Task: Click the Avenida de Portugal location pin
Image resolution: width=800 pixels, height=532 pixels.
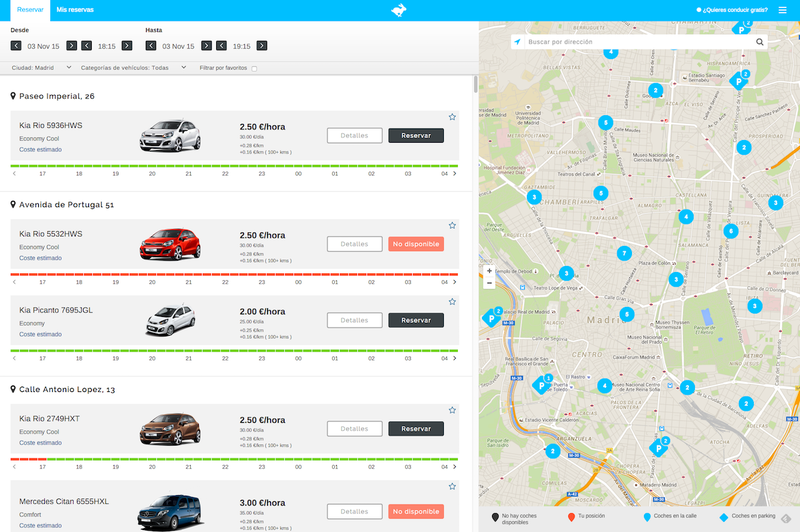Action: point(13,205)
